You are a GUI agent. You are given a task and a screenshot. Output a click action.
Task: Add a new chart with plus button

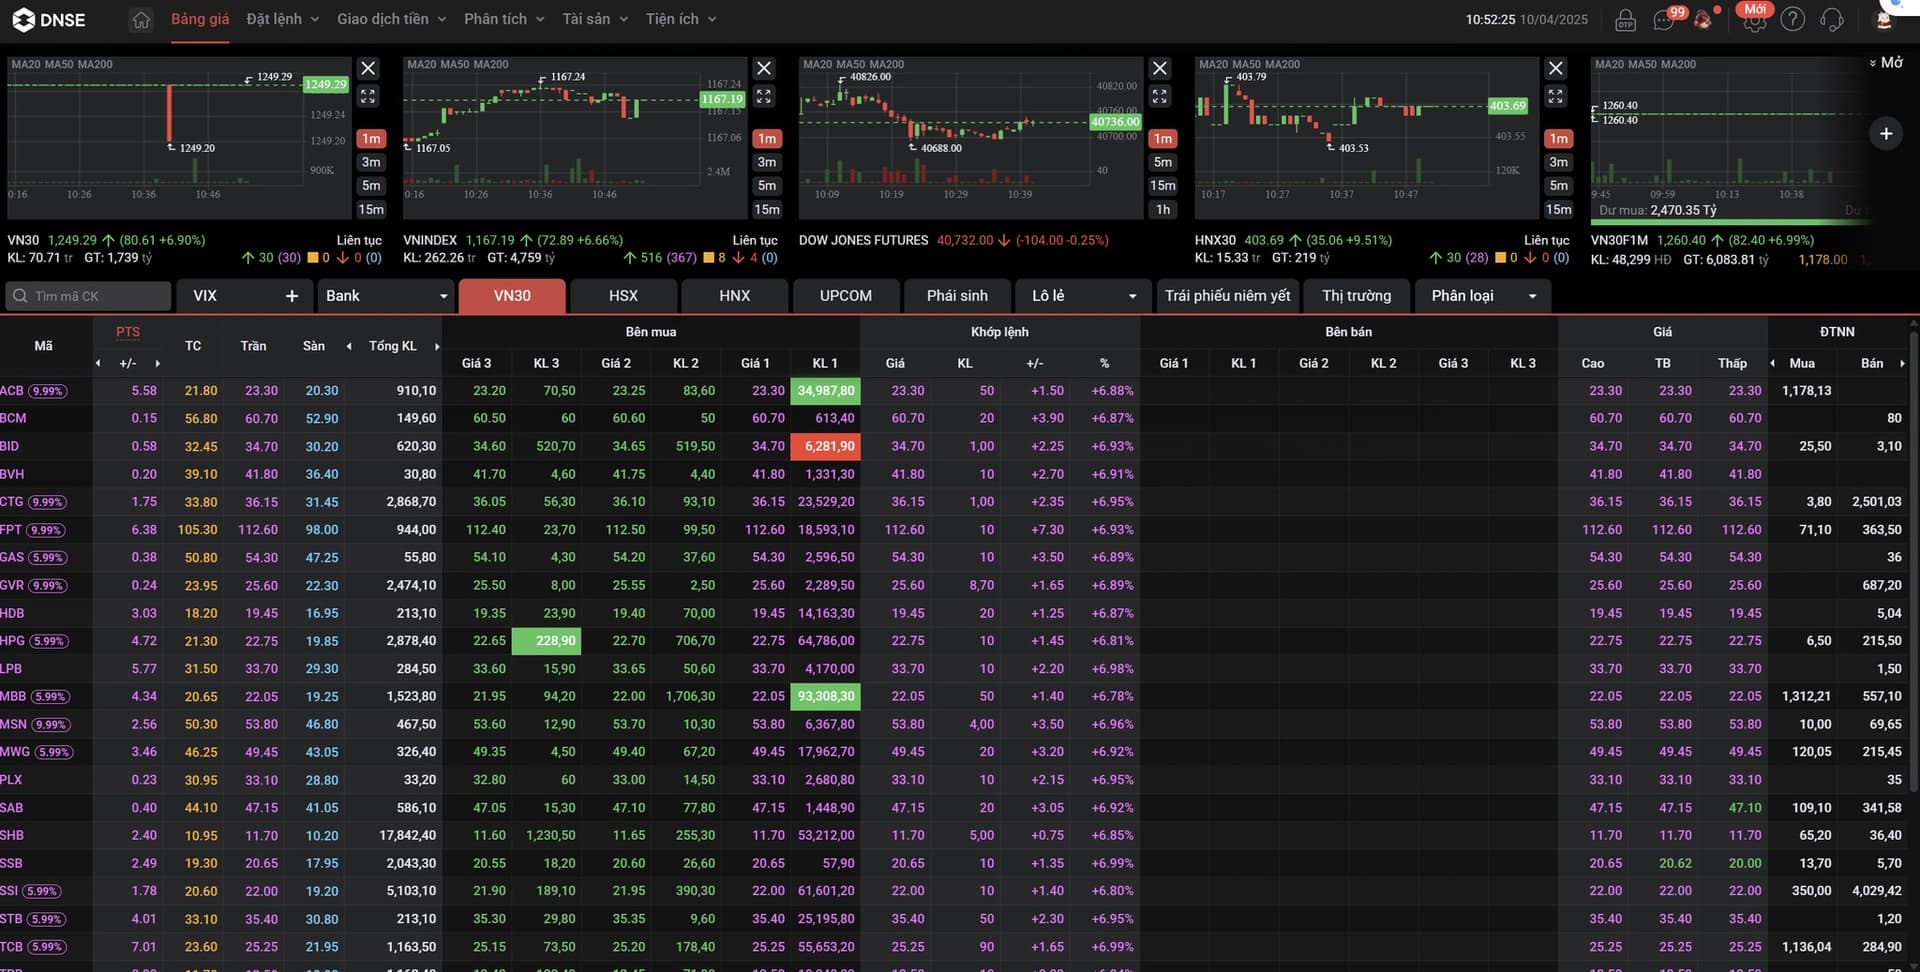coord(1885,133)
